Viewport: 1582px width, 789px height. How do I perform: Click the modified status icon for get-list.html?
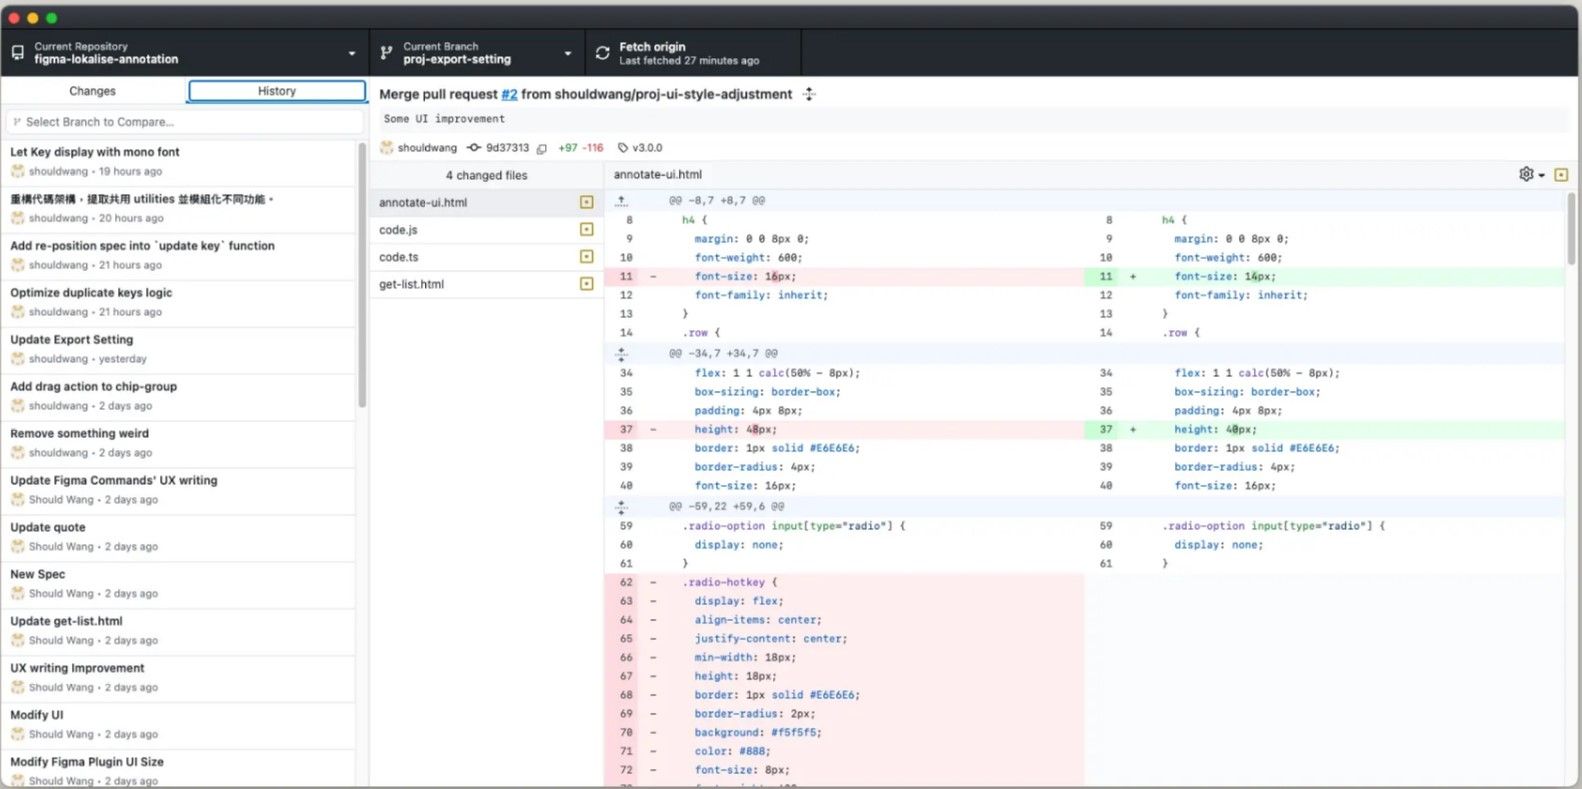[x=587, y=284]
